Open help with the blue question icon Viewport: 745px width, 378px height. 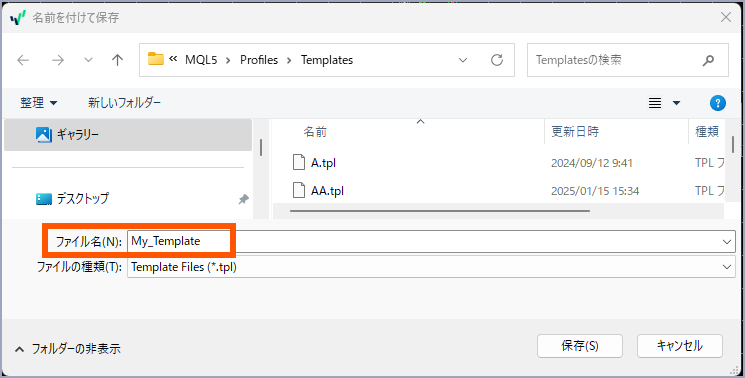pyautogui.click(x=717, y=103)
